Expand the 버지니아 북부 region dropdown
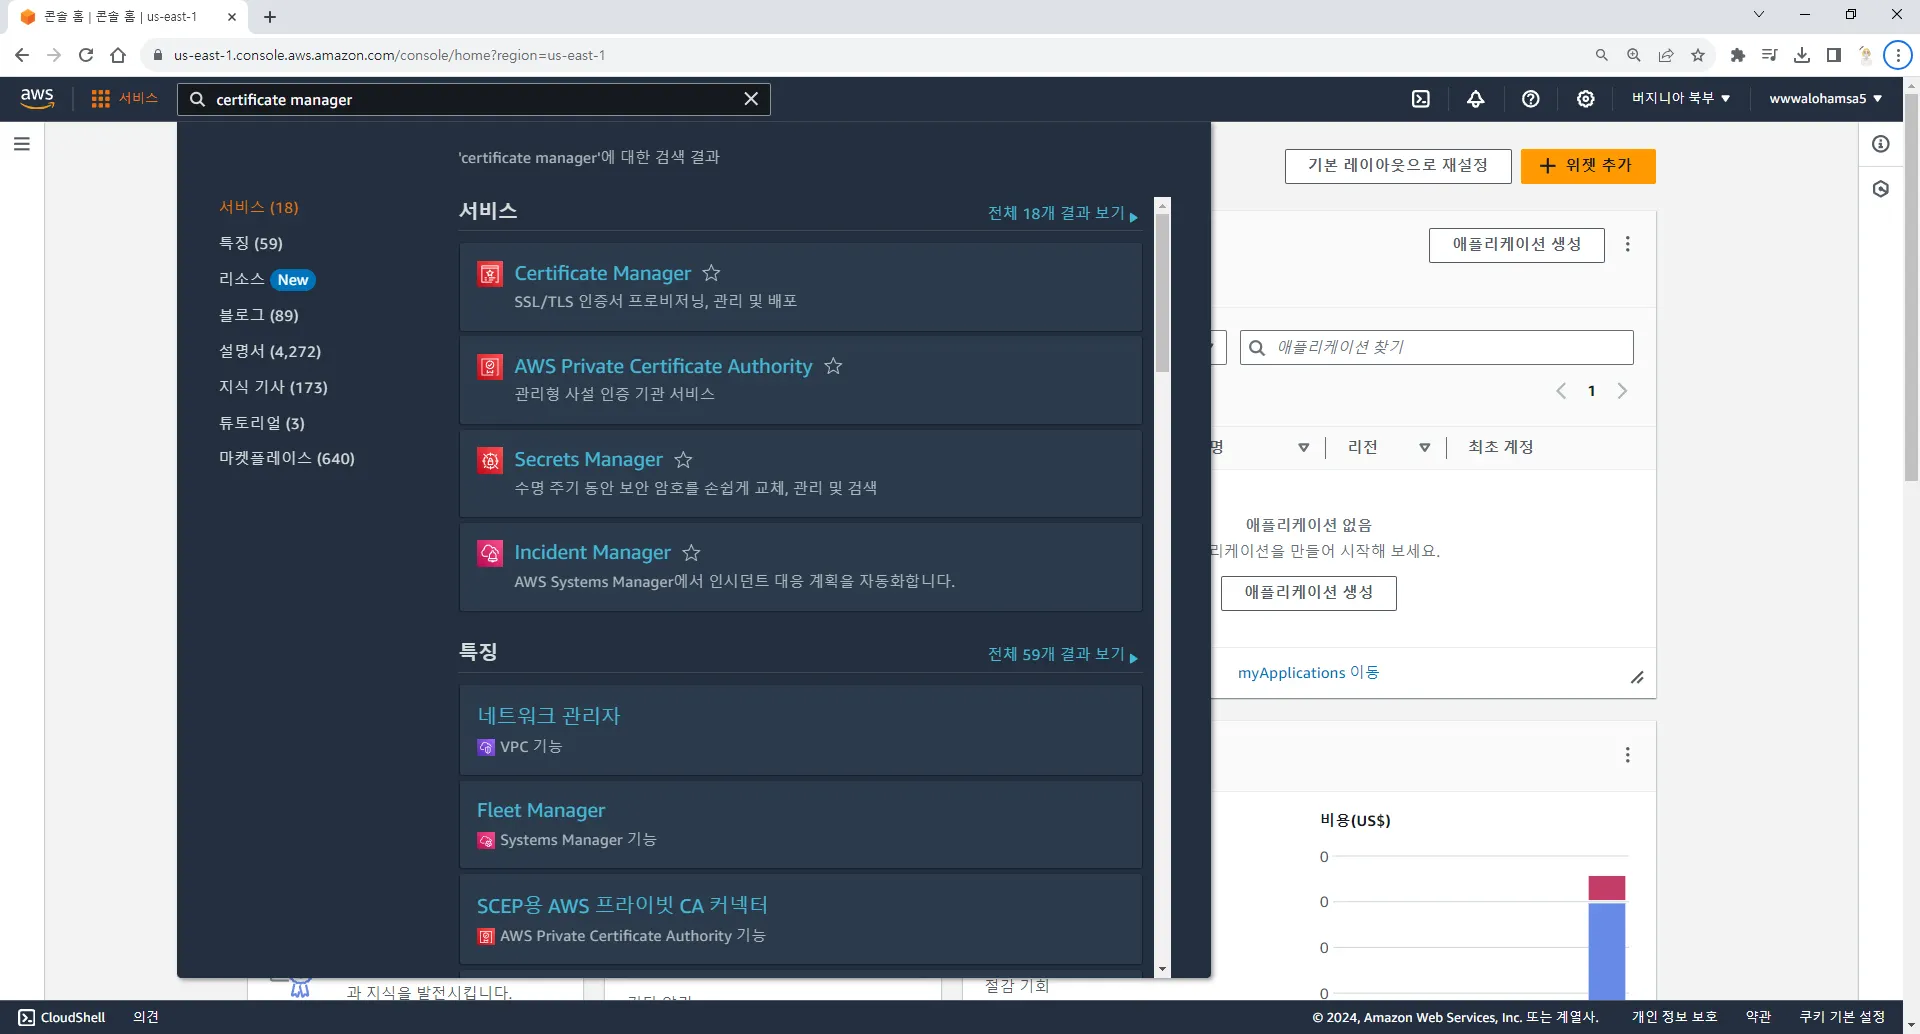1920x1034 pixels. click(1681, 98)
